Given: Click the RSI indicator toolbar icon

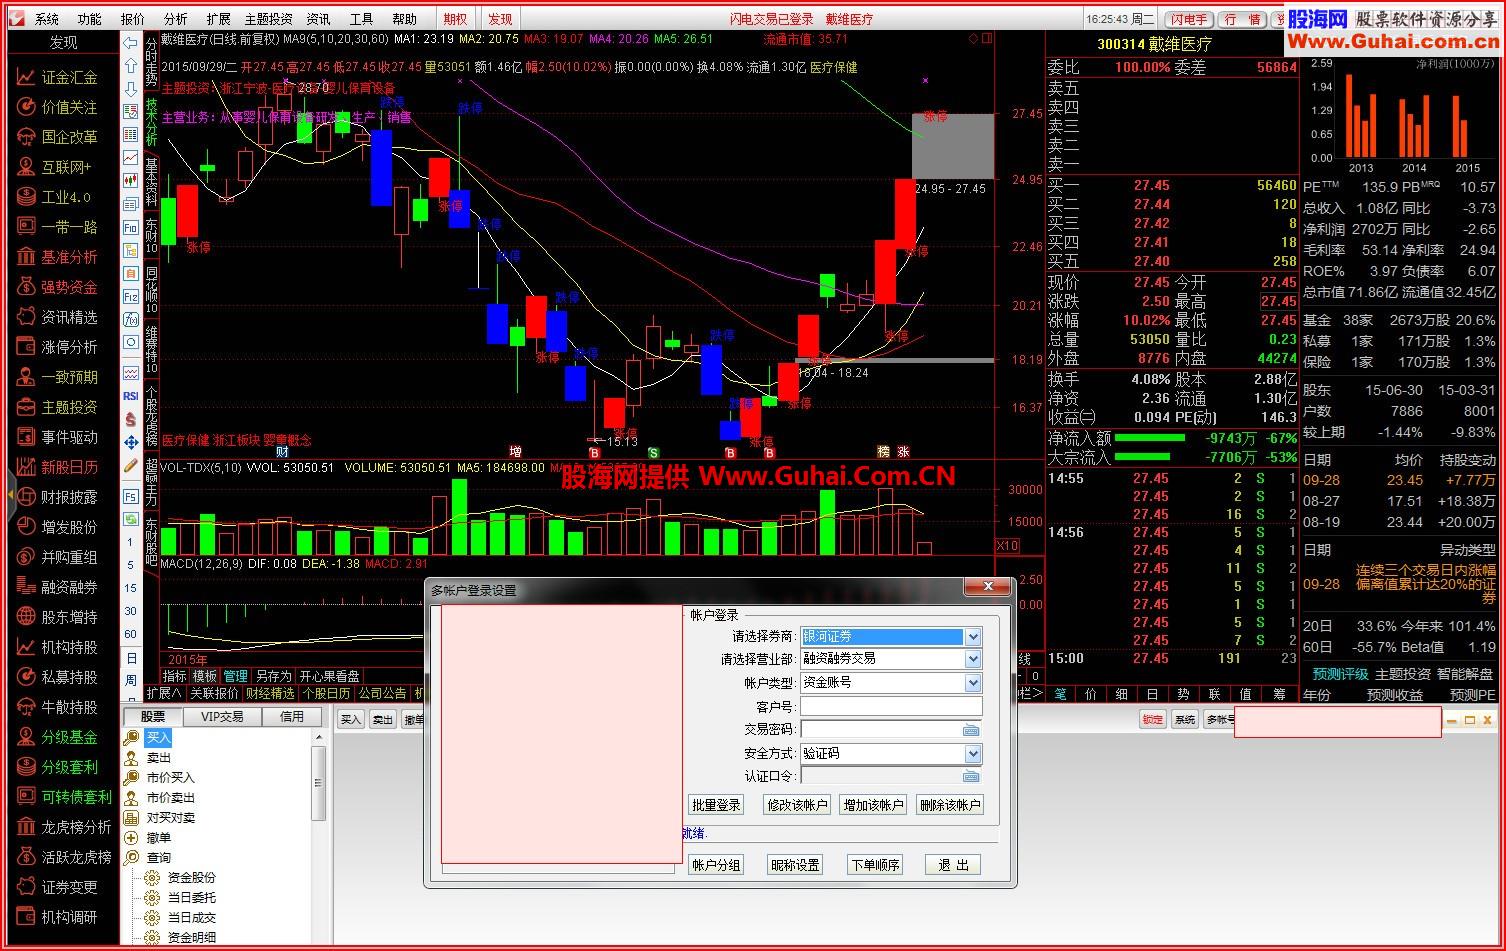Looking at the screenshot, I should tap(130, 396).
